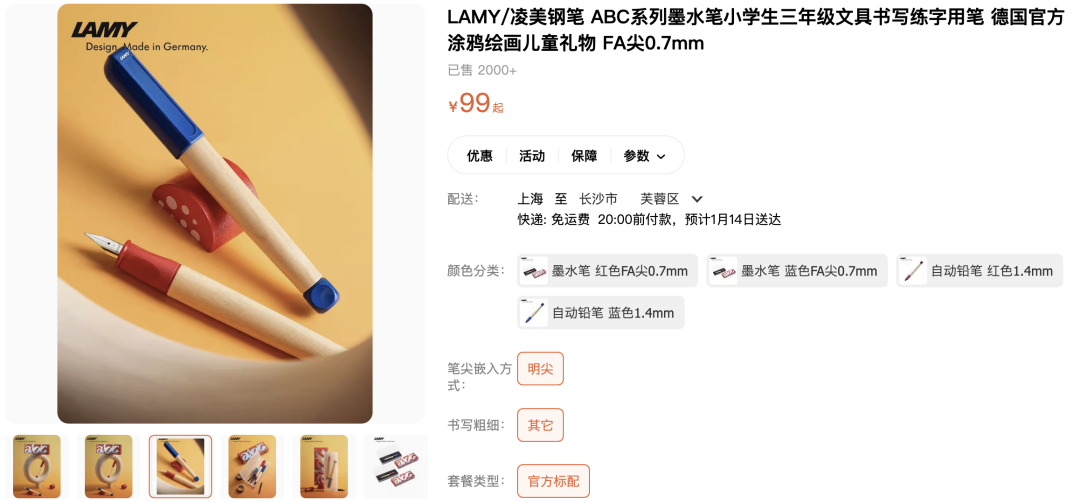Select the highlighted blue and red pens thumbnail

(180, 466)
